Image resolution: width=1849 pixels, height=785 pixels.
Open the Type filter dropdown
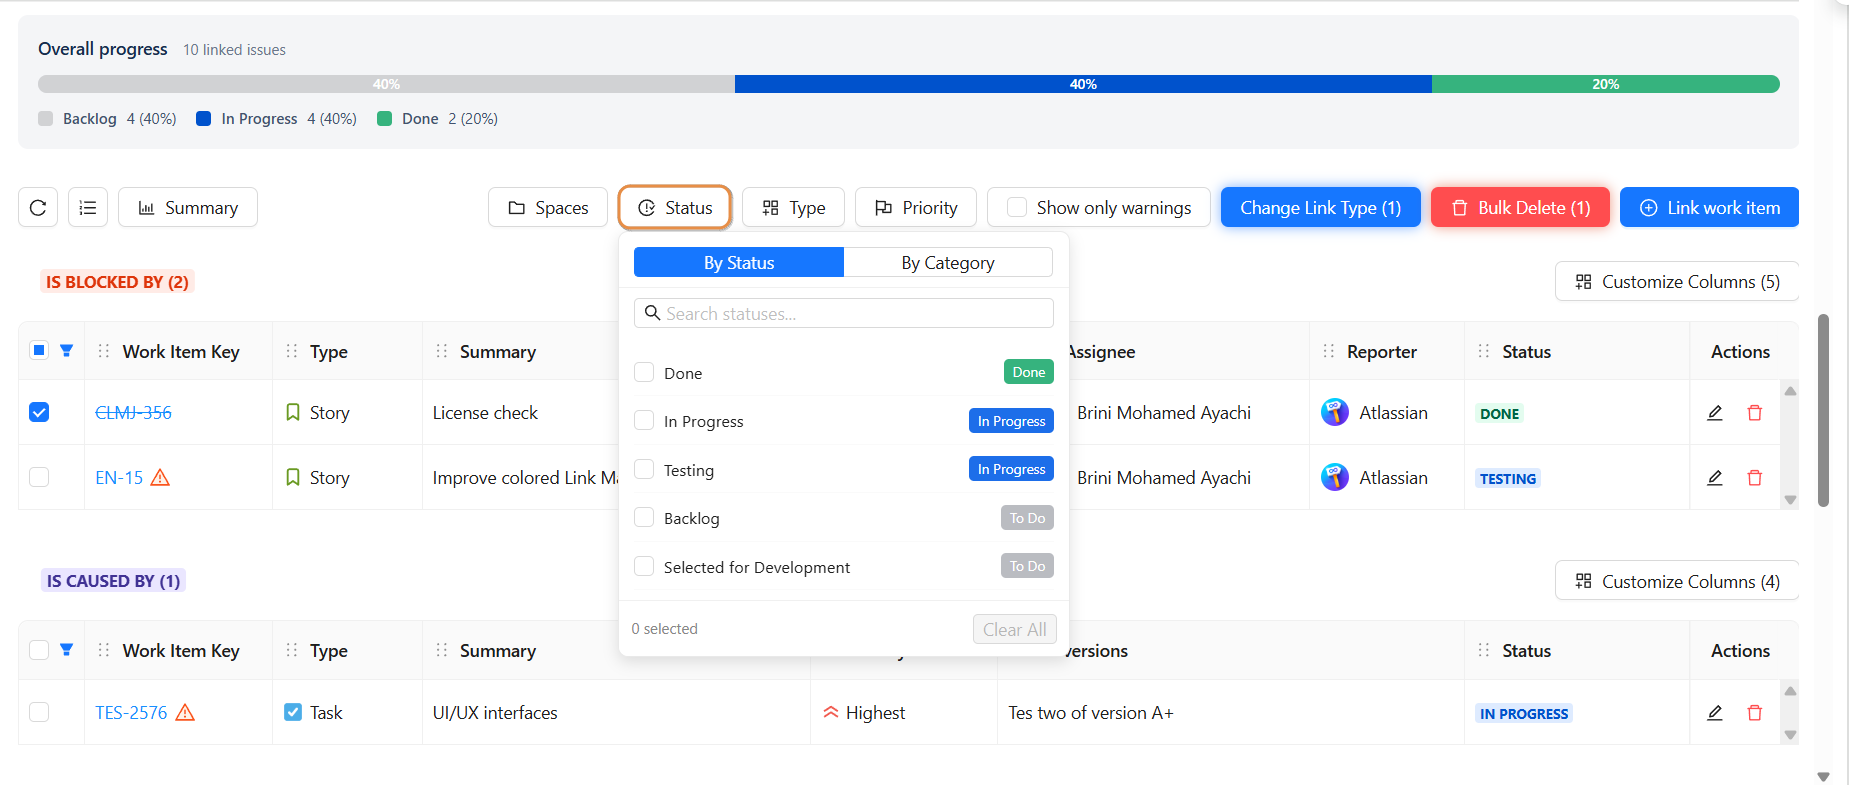point(793,208)
